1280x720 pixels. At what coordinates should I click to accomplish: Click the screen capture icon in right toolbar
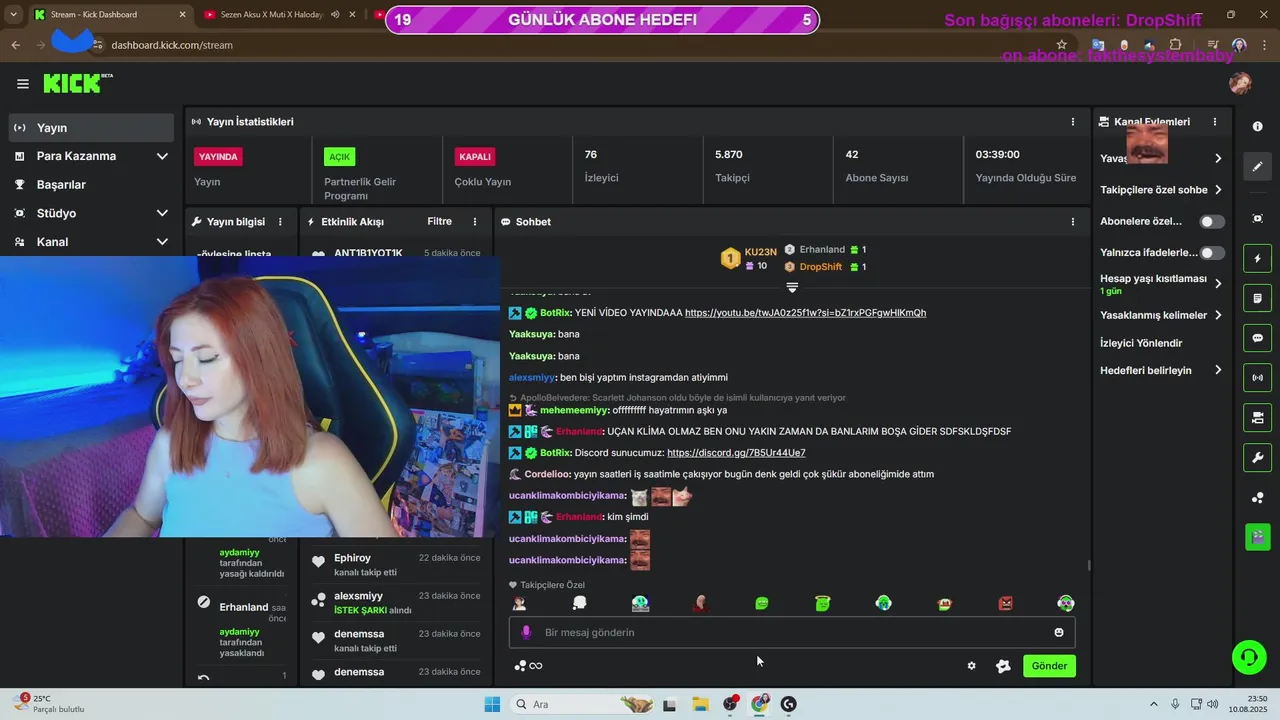[1257, 219]
